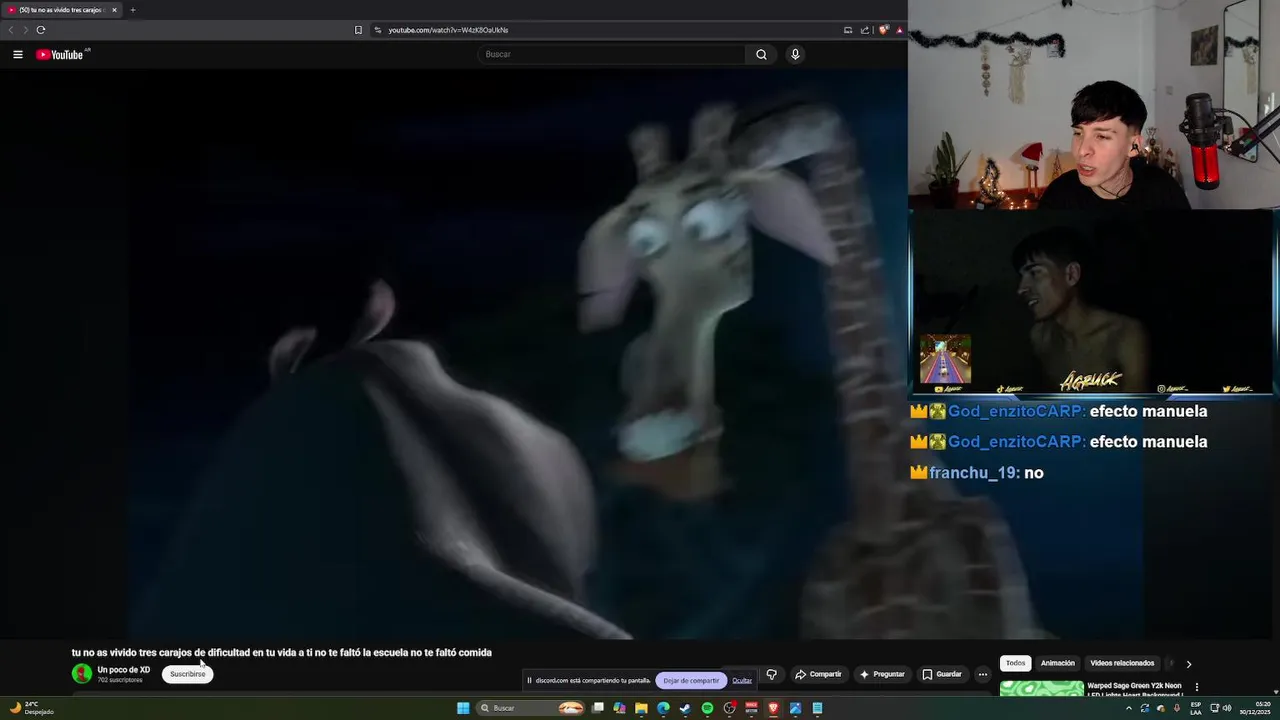1280x720 pixels.
Task: Click the YouTube search magnifier button
Action: pos(761,54)
